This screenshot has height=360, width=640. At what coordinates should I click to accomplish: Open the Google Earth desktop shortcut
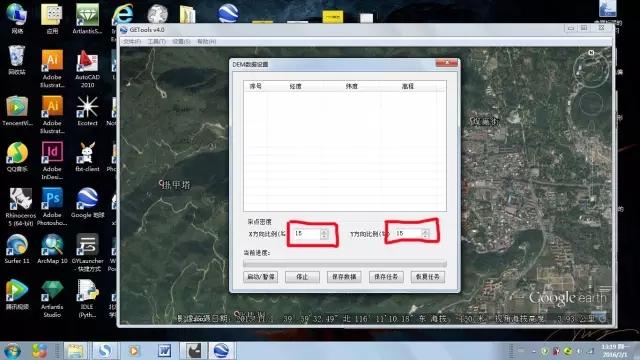87,203
